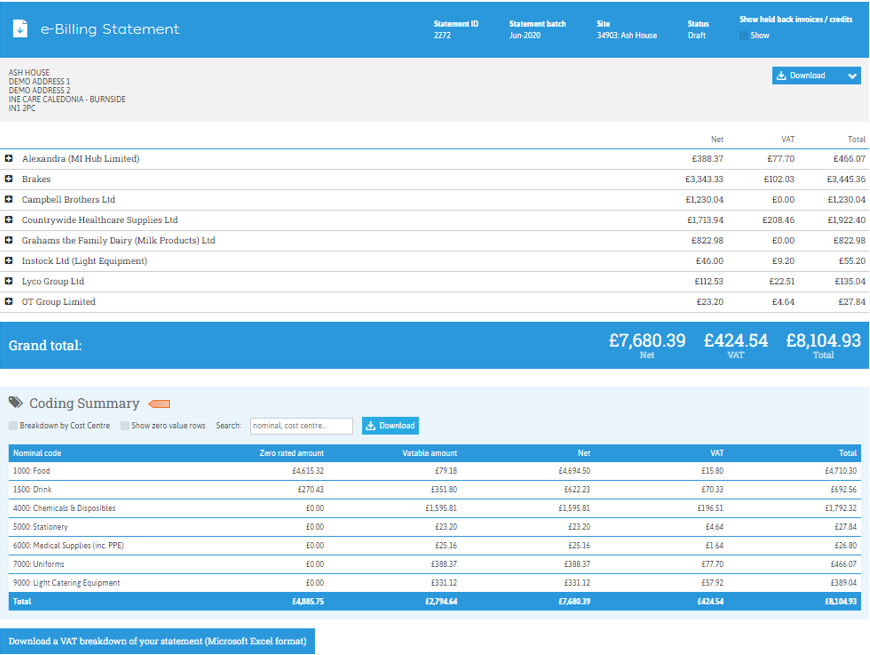Select the 5000: Stationery row
This screenshot has width=870, height=655.
[434, 527]
